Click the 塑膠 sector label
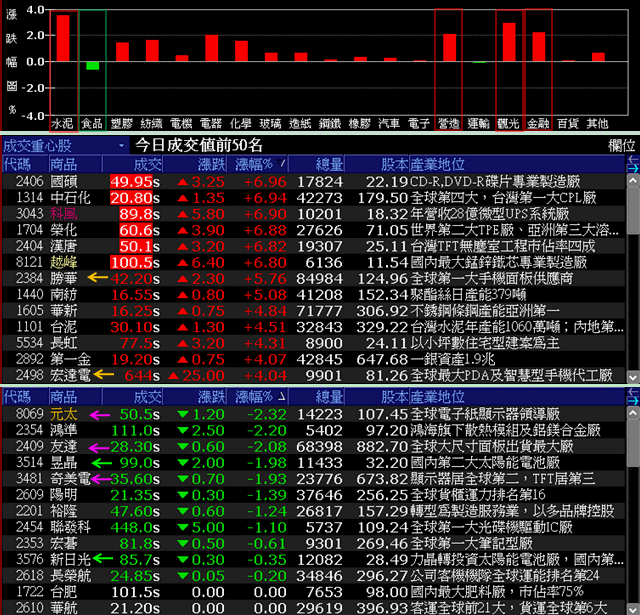This screenshot has width=640, height=615. click(x=122, y=124)
